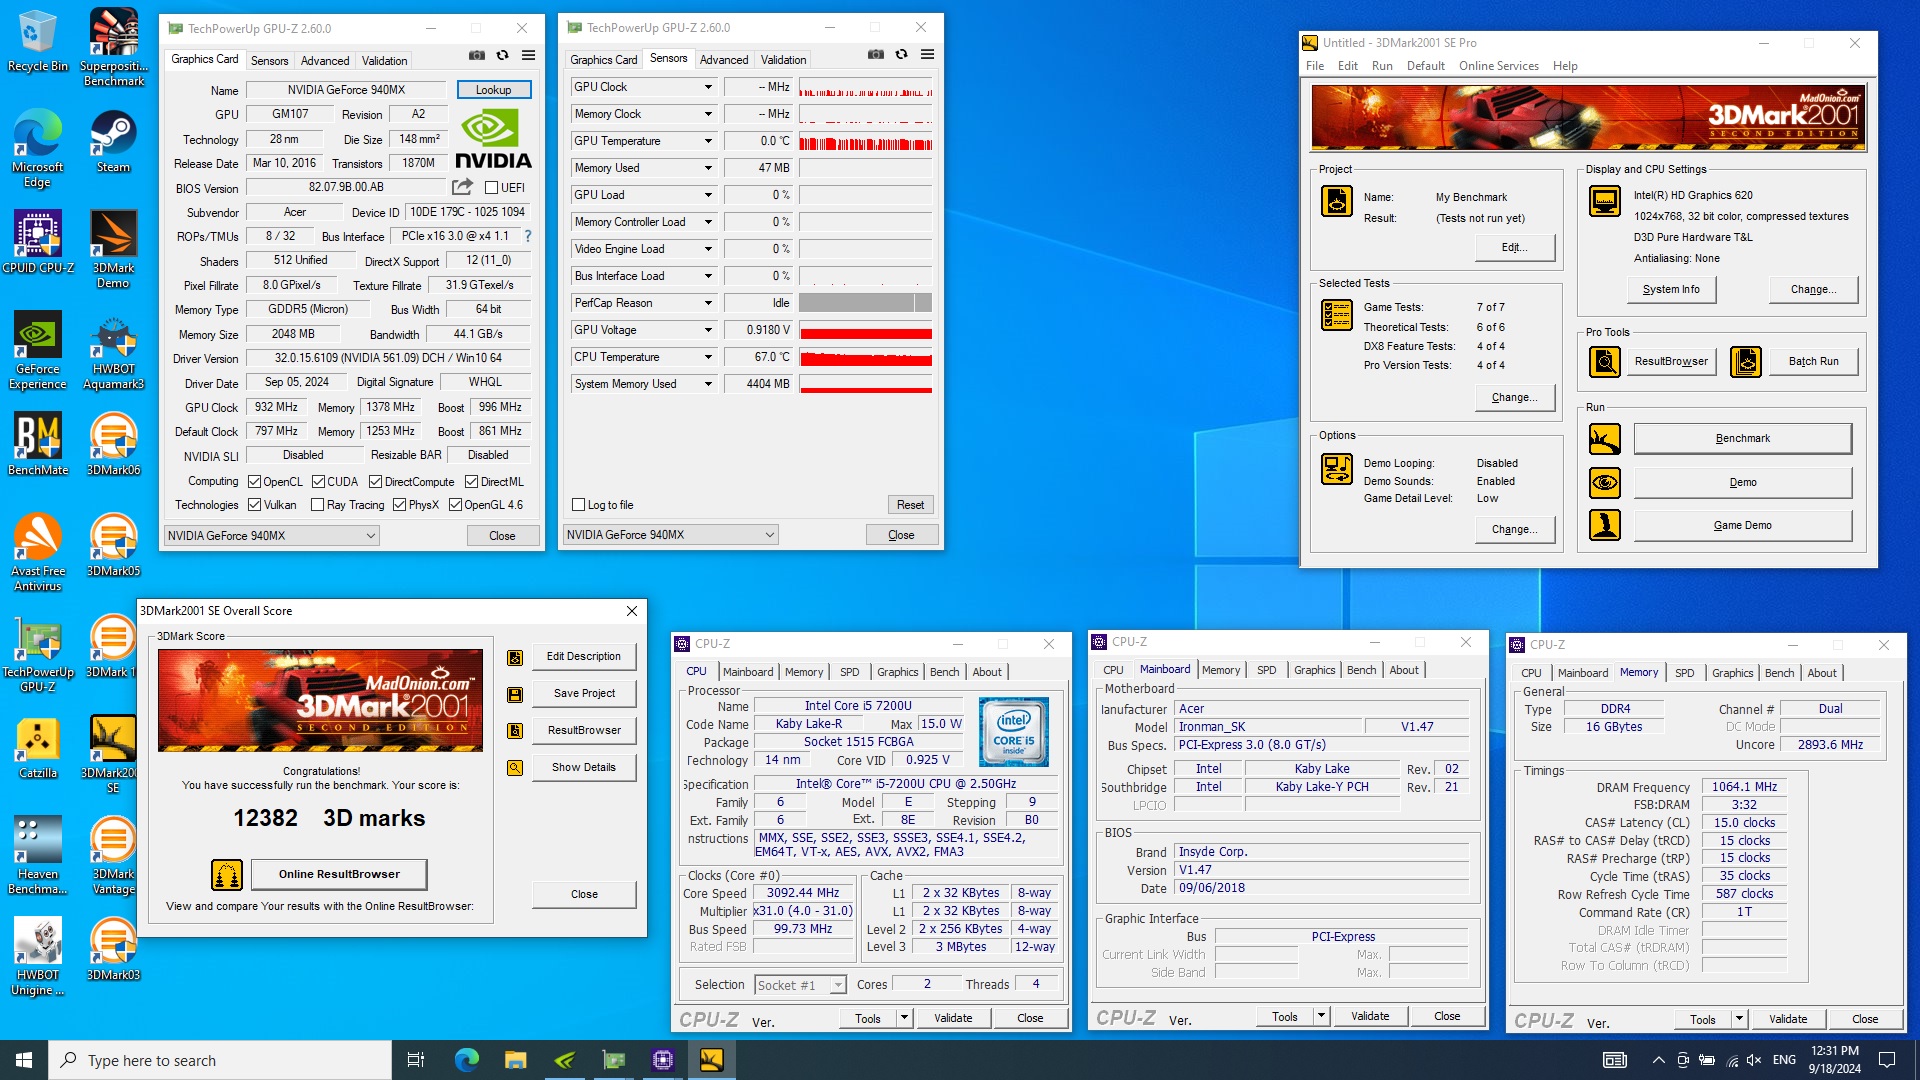Switch to Bench tab in CPU-Z Mainboard window
The image size is (1920, 1080).
[1361, 670]
